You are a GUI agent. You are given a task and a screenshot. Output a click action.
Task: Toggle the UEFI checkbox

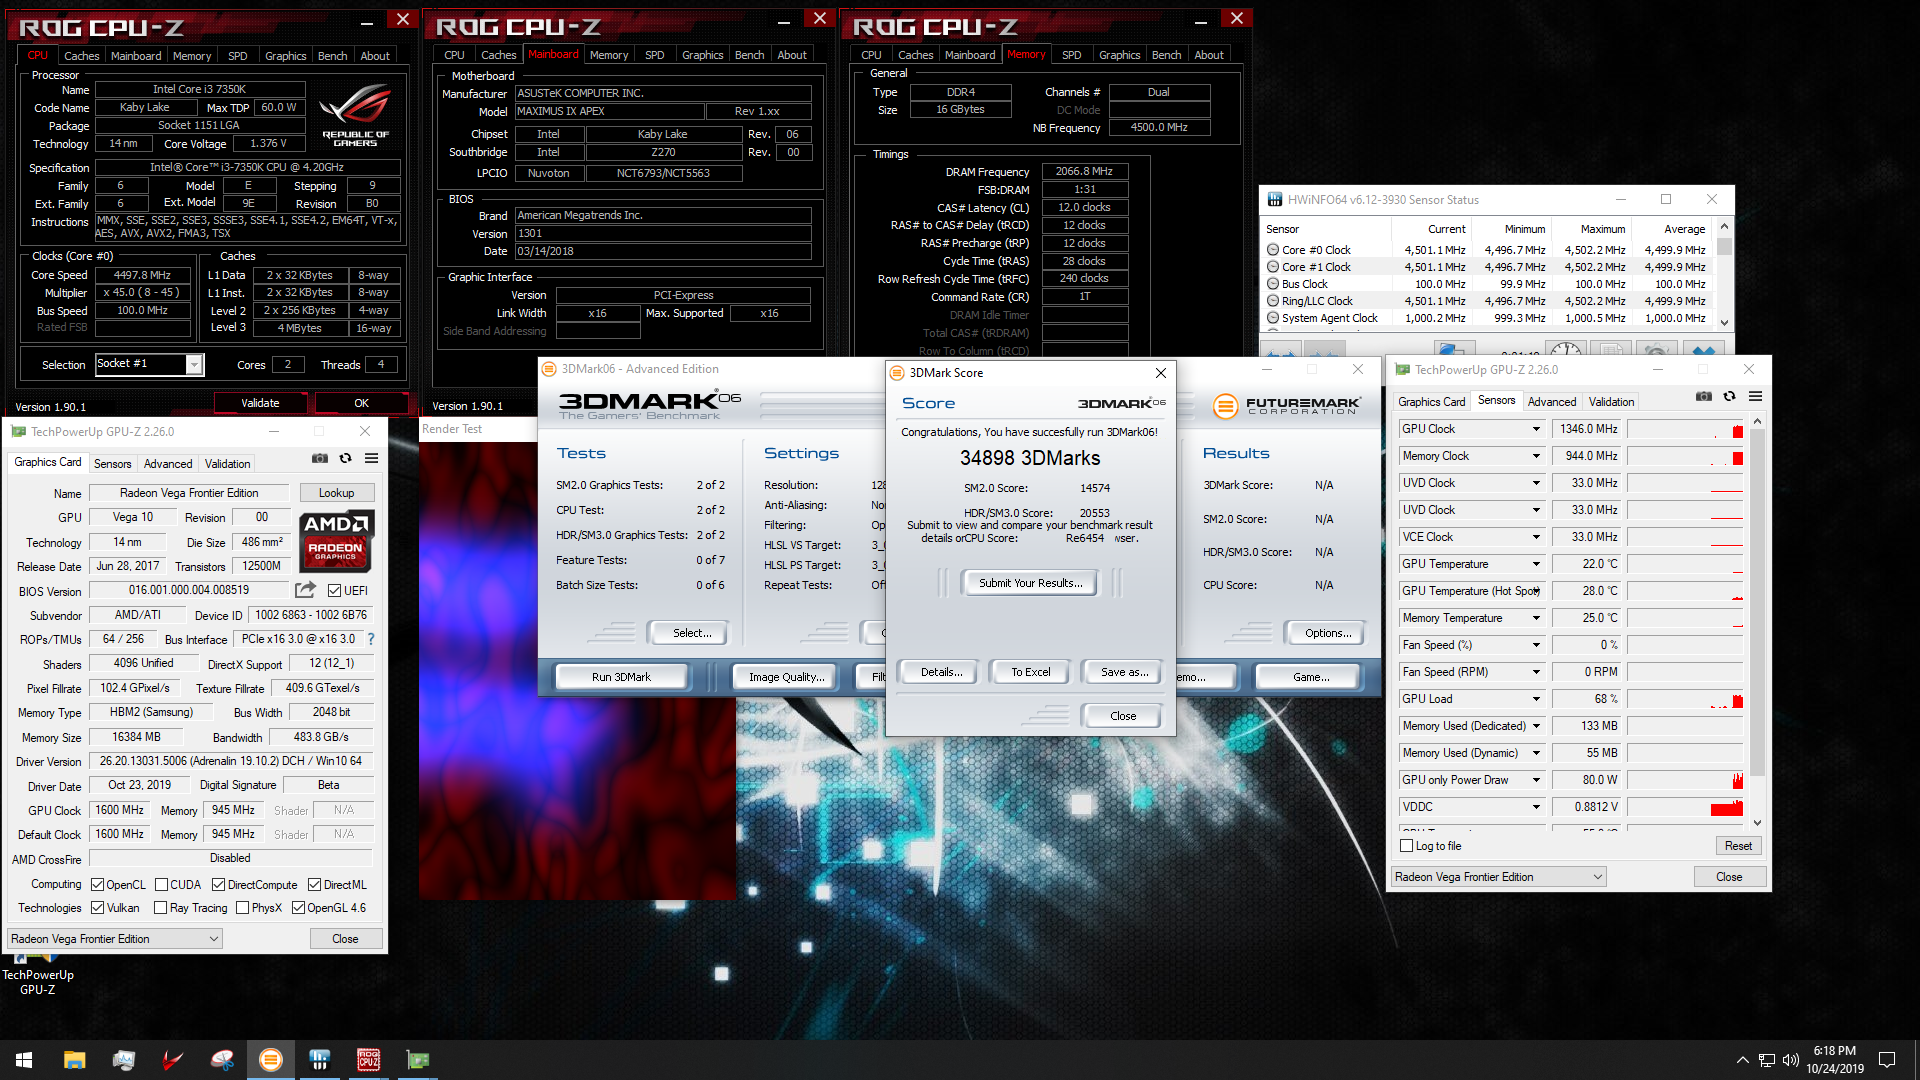334,590
